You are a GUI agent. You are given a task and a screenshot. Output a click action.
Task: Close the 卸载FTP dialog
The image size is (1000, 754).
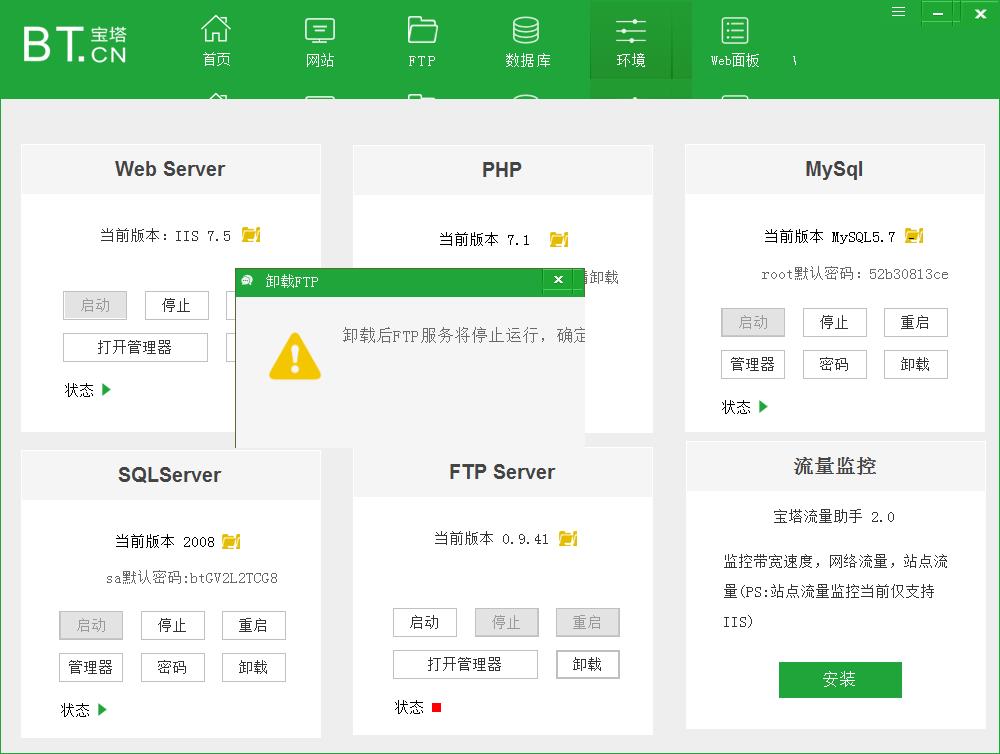click(558, 279)
